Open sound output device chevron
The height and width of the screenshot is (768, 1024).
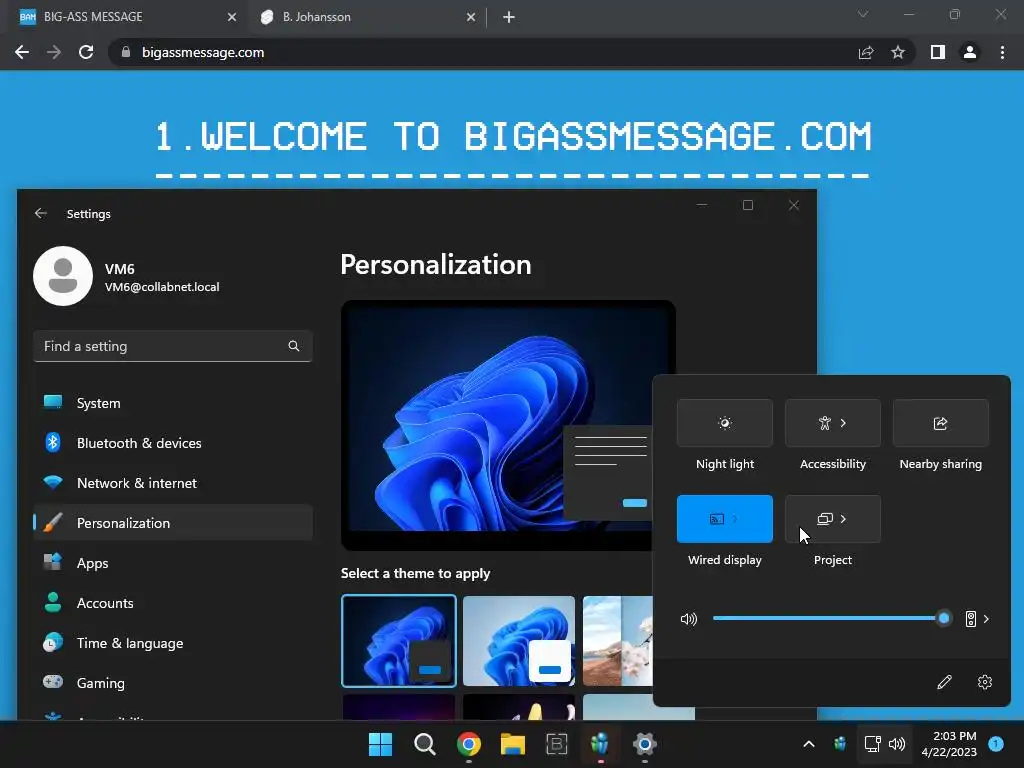pos(986,618)
